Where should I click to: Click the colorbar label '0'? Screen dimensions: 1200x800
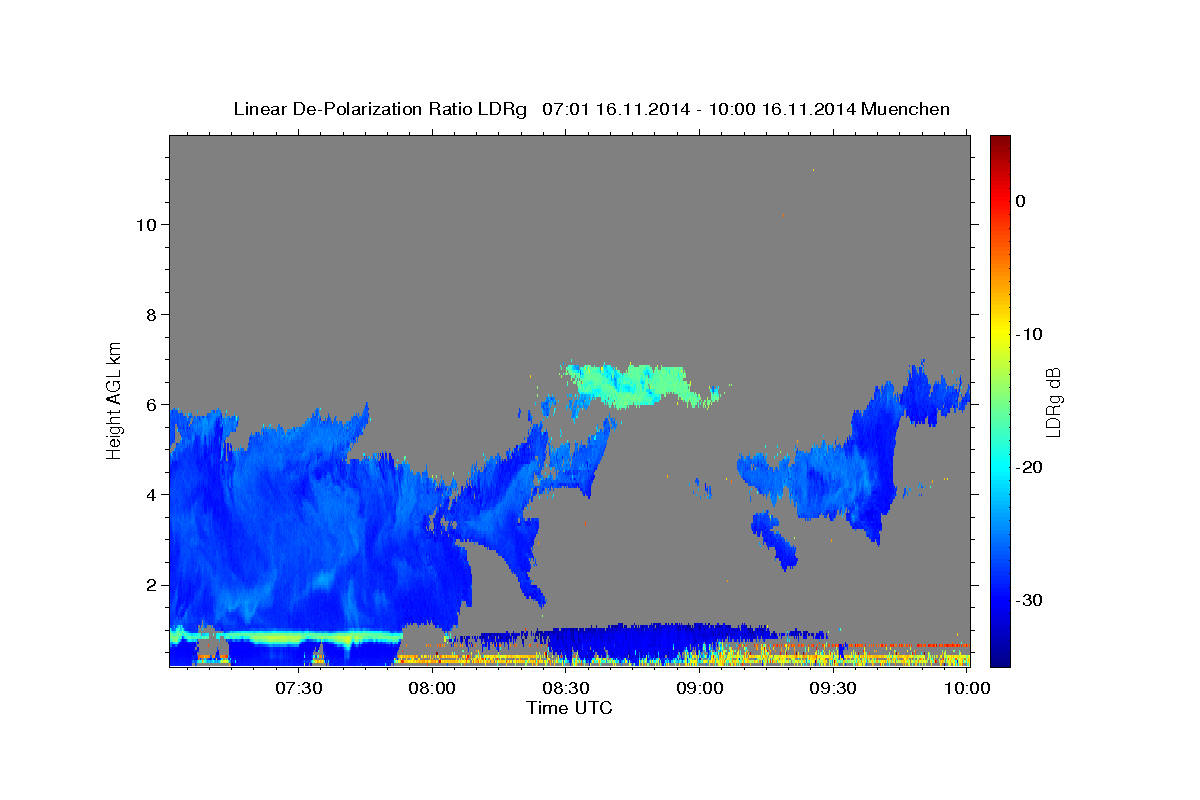click(x=1020, y=201)
